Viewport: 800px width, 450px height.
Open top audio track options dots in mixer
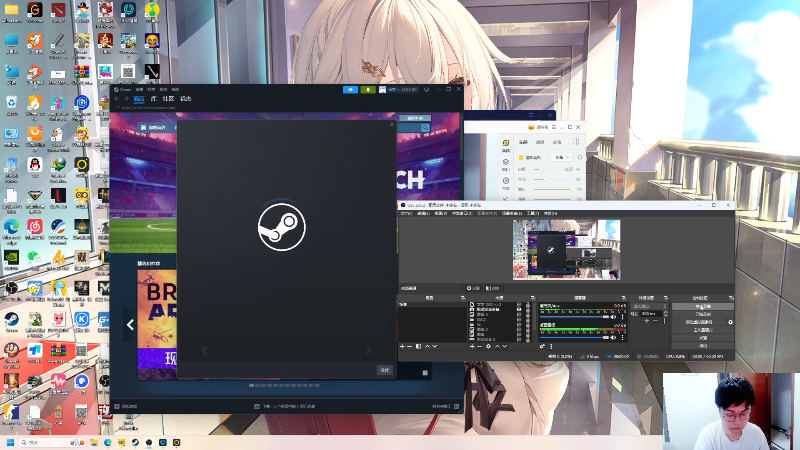(x=622, y=317)
